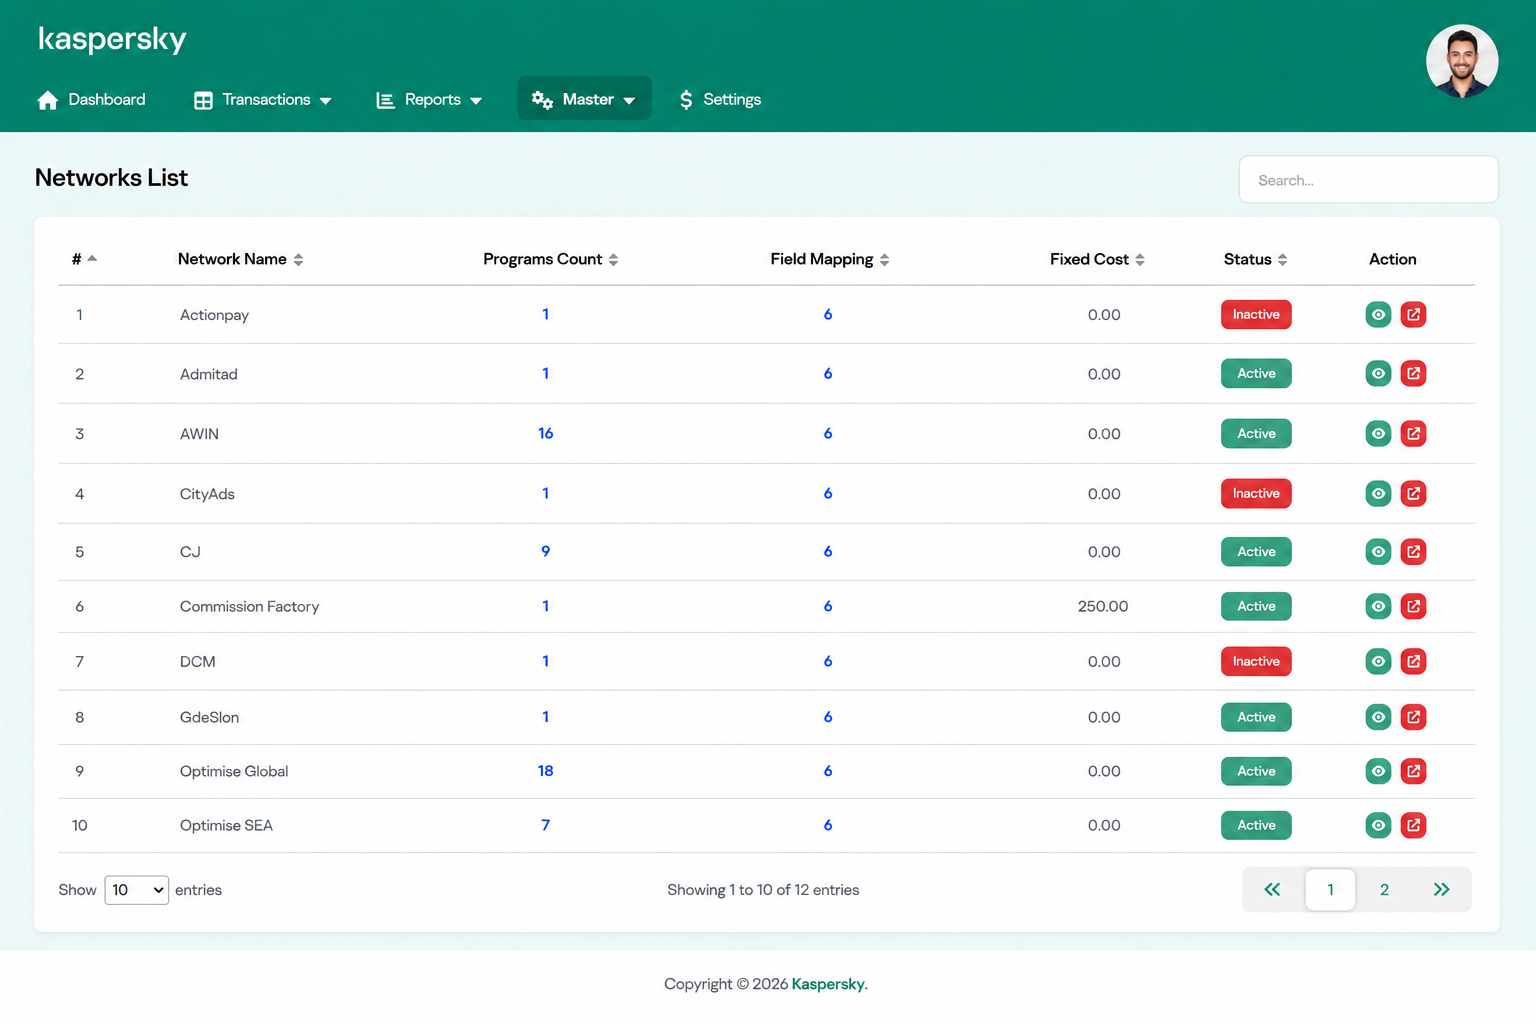
Task: Open the red edit icon for Admitad
Action: tap(1413, 373)
